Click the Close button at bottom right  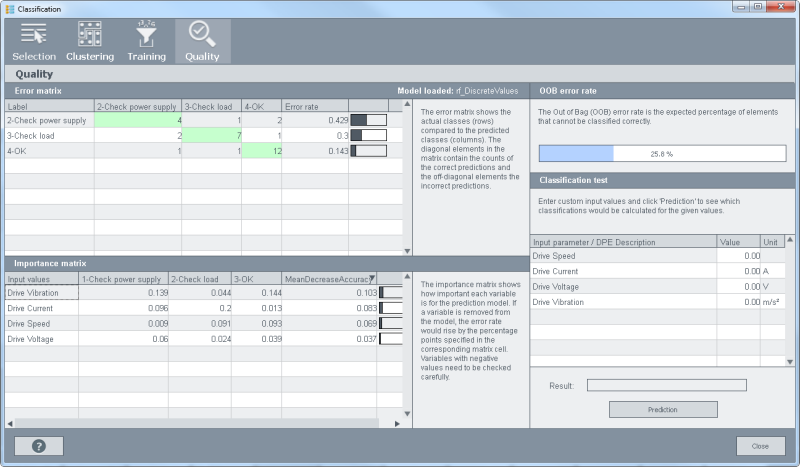pos(760,446)
